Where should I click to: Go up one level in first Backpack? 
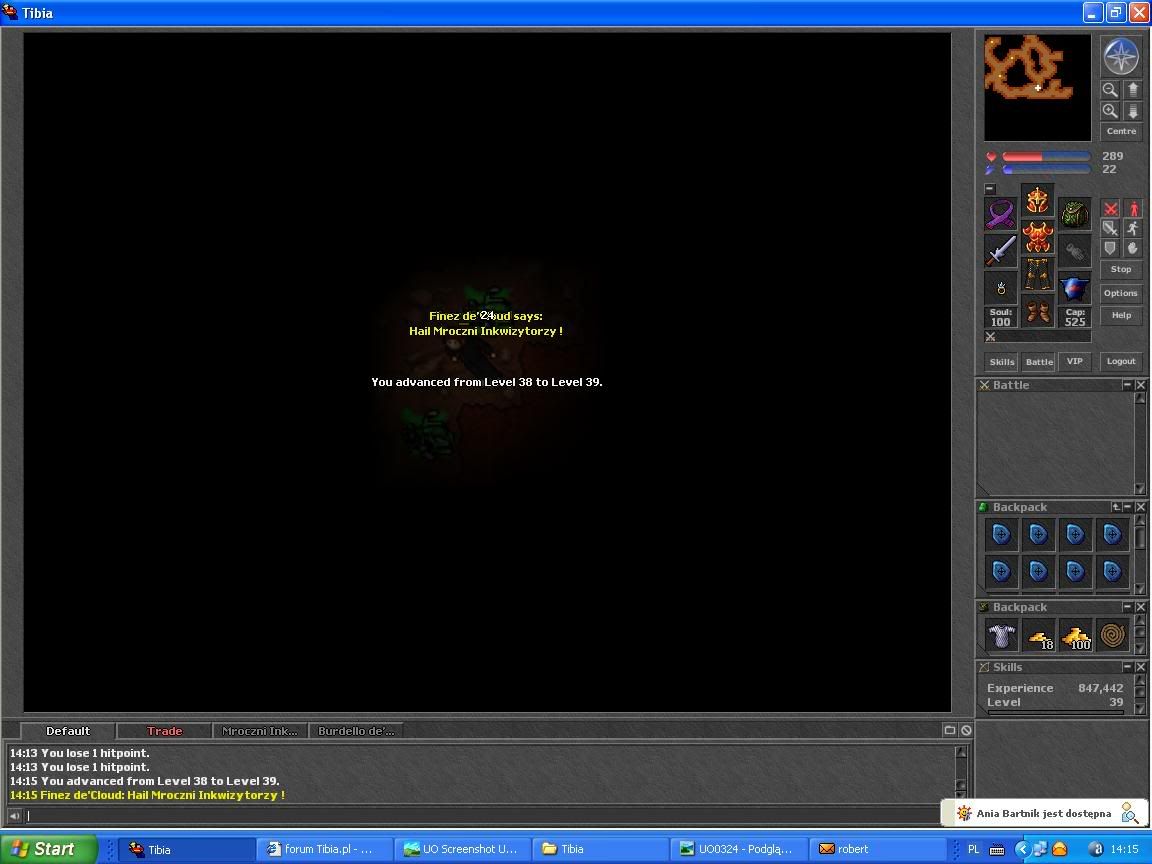[1116, 507]
